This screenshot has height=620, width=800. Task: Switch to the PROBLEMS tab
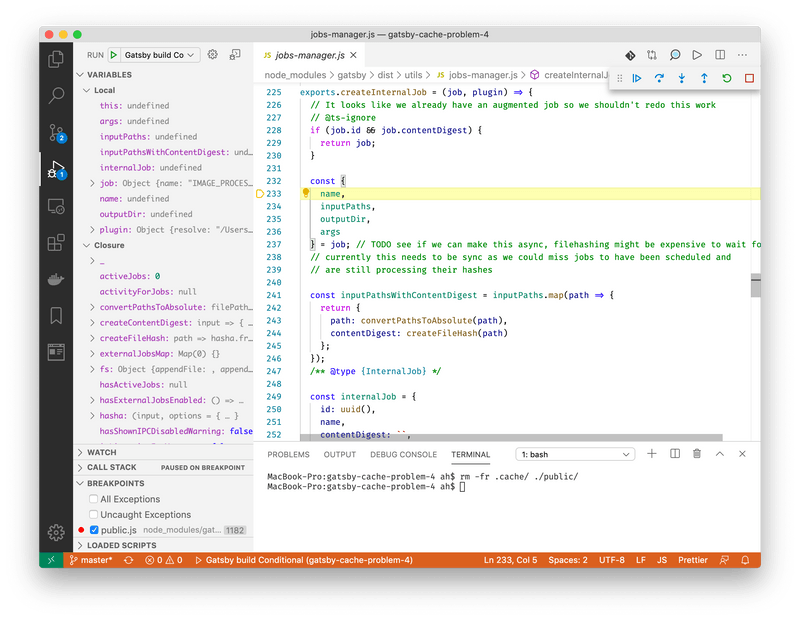(x=288, y=454)
